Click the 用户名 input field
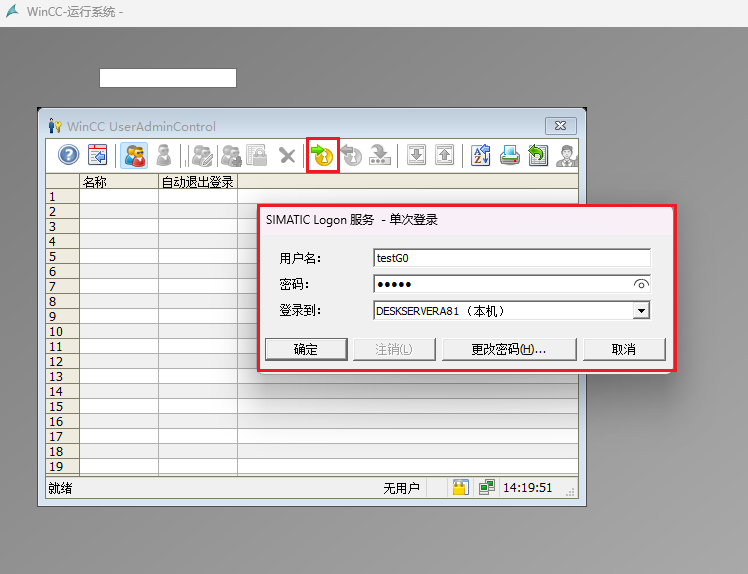748x574 pixels. click(511, 258)
